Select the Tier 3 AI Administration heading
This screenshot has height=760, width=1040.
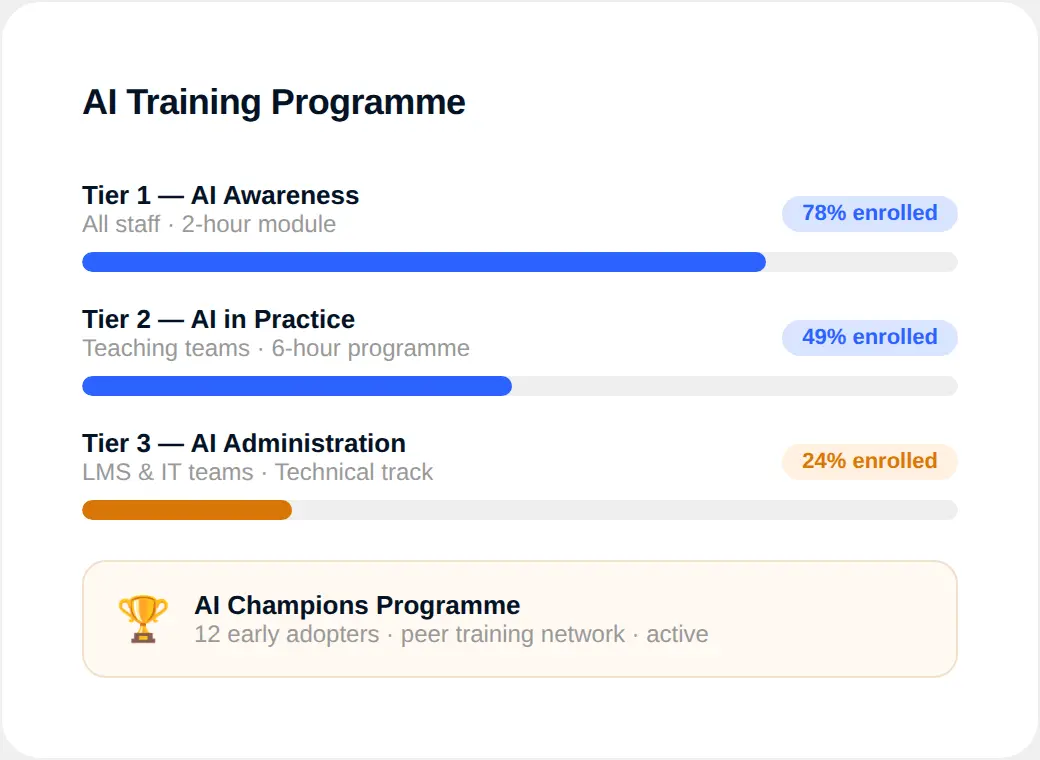pyautogui.click(x=244, y=443)
